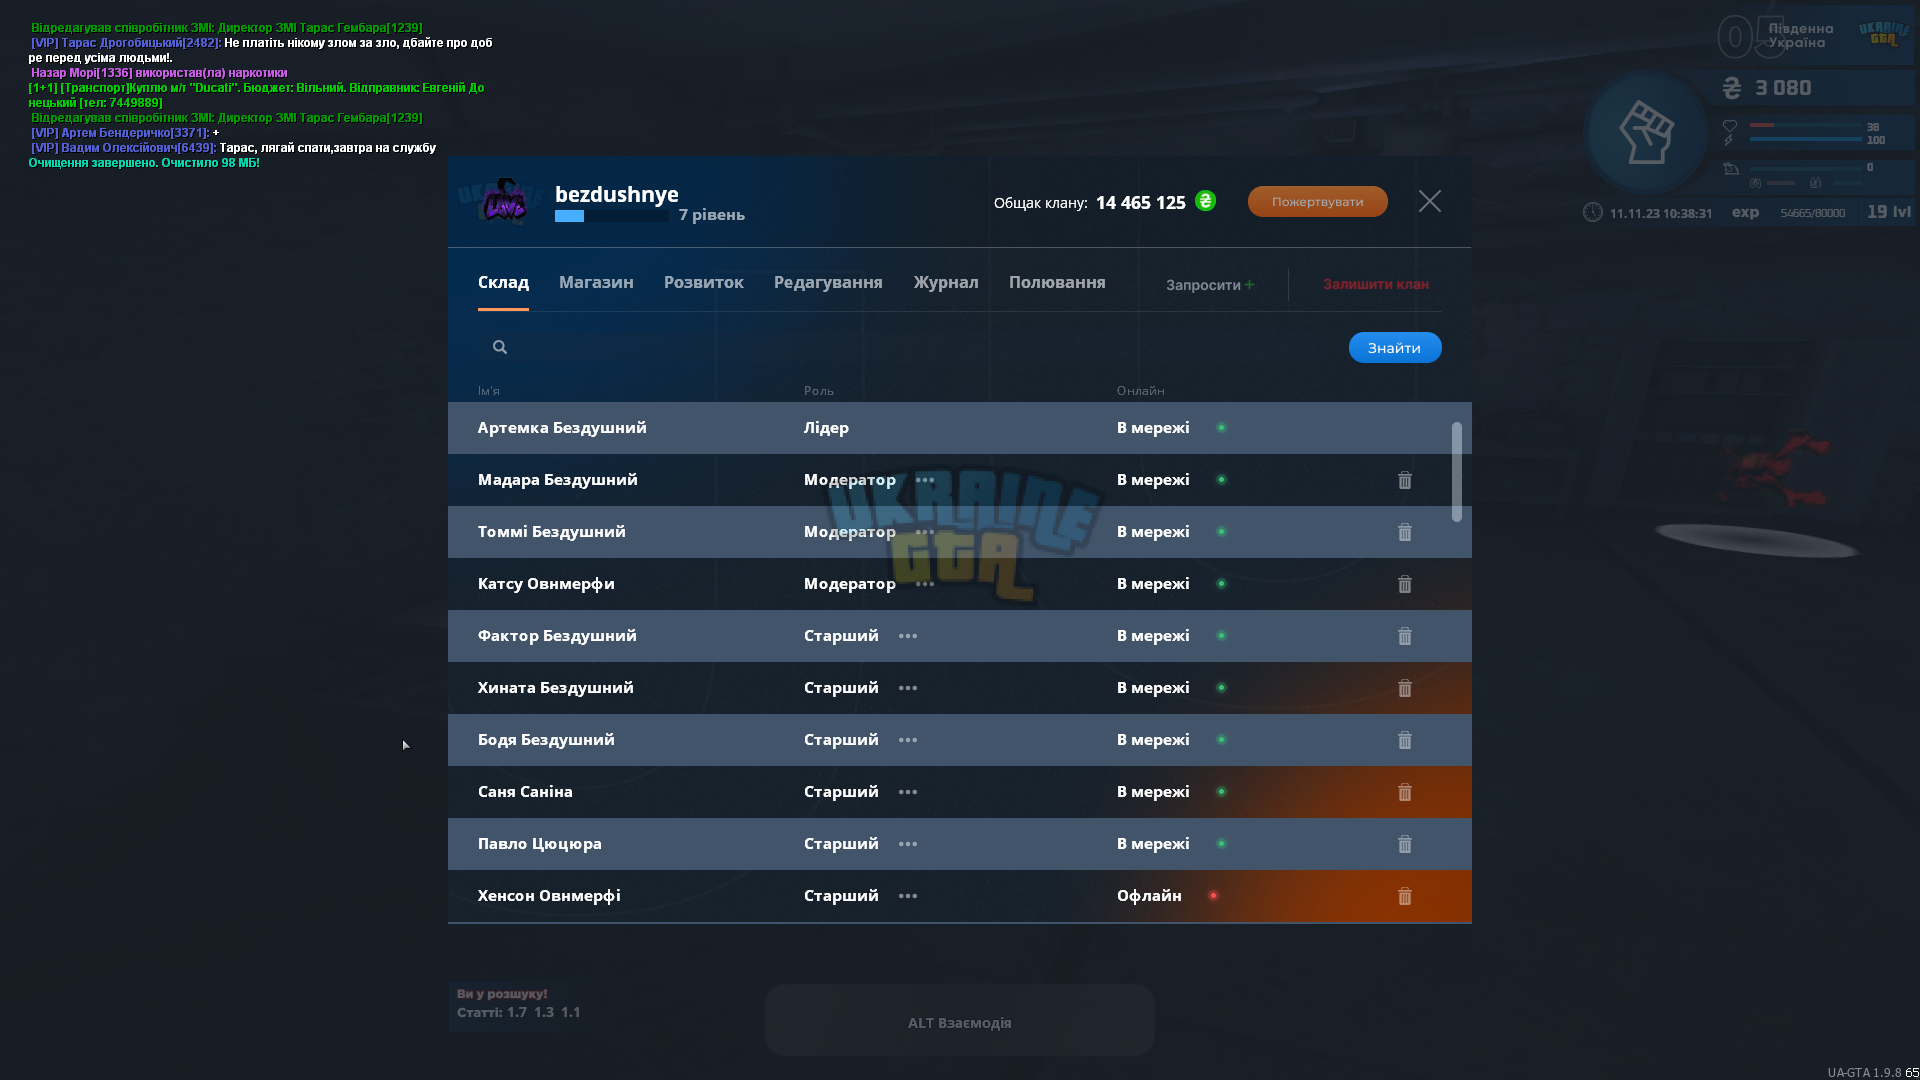Click trash icon for Павло Цюцюра
This screenshot has width=1920, height=1080.
[1405, 844]
